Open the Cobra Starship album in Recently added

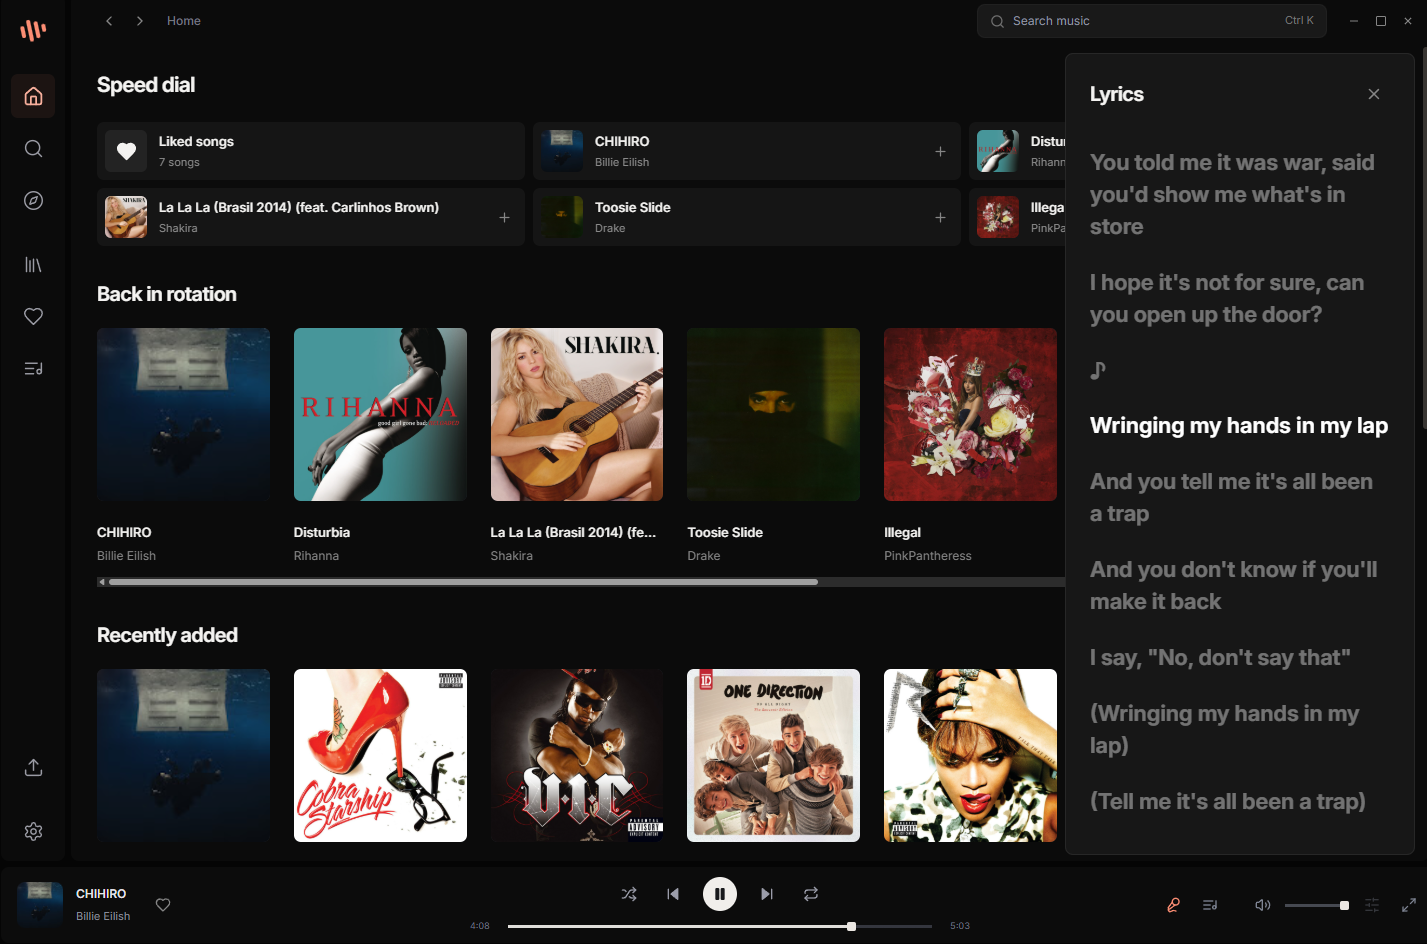tap(380, 755)
